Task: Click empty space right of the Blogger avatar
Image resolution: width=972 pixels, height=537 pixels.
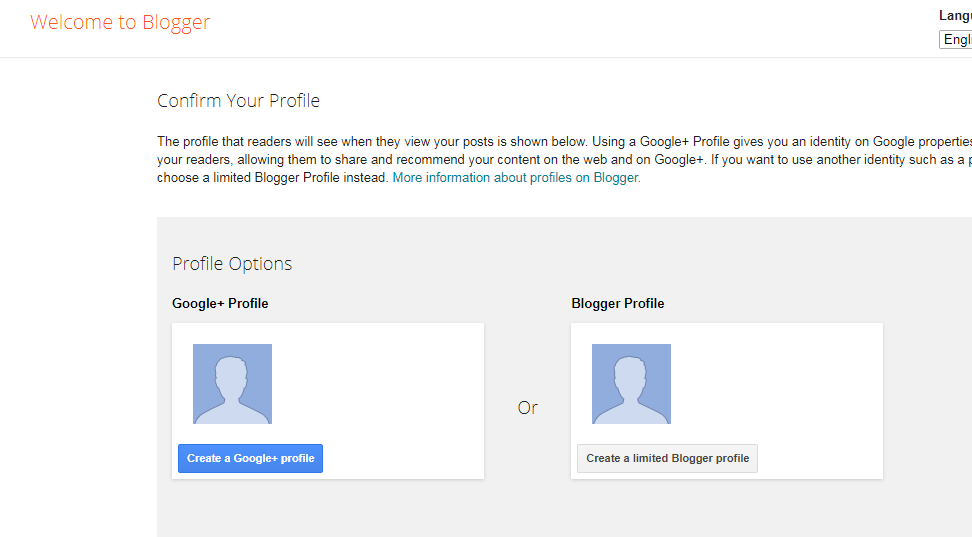Action: (780, 384)
